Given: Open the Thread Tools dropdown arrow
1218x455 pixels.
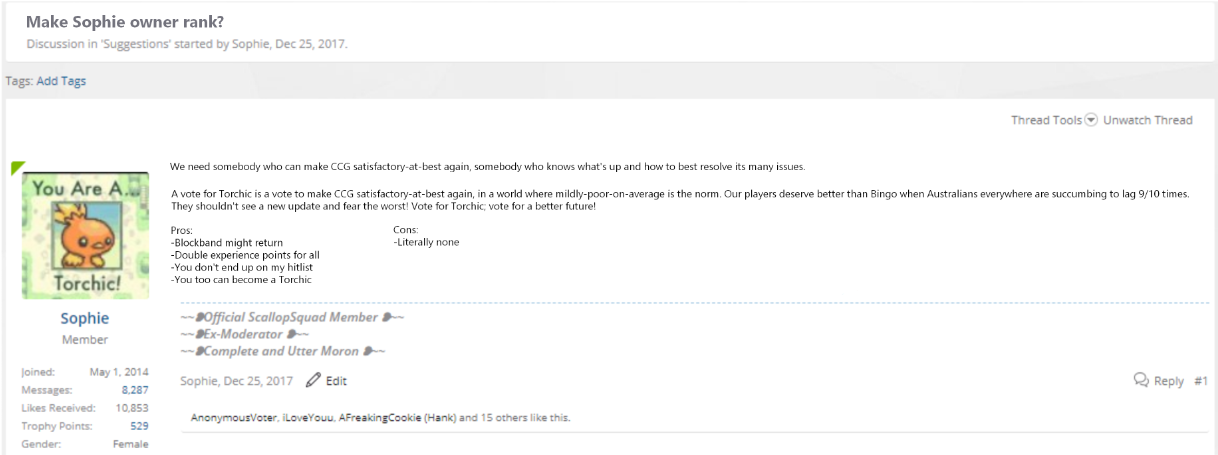Looking at the screenshot, I should [1091, 120].
